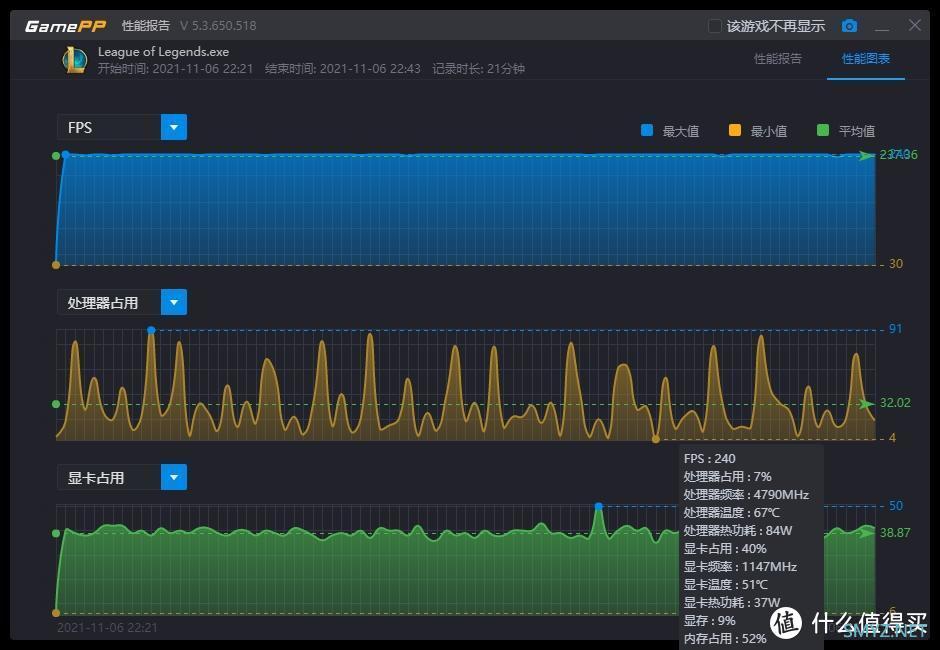Viewport: 940px width, 650px height.
Task: Click the tooltip line FPS : 240
Action: click(x=709, y=458)
